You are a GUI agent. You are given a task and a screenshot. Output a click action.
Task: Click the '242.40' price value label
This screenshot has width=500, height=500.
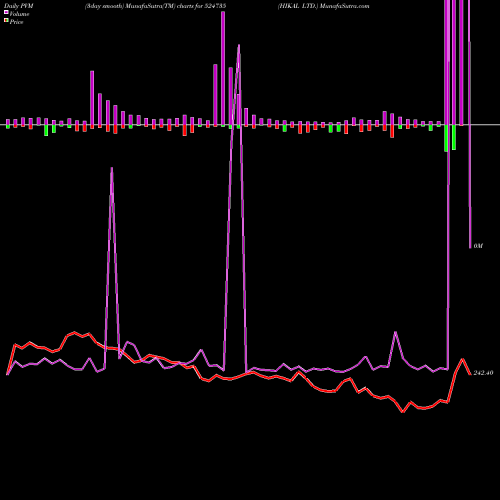click(x=483, y=373)
